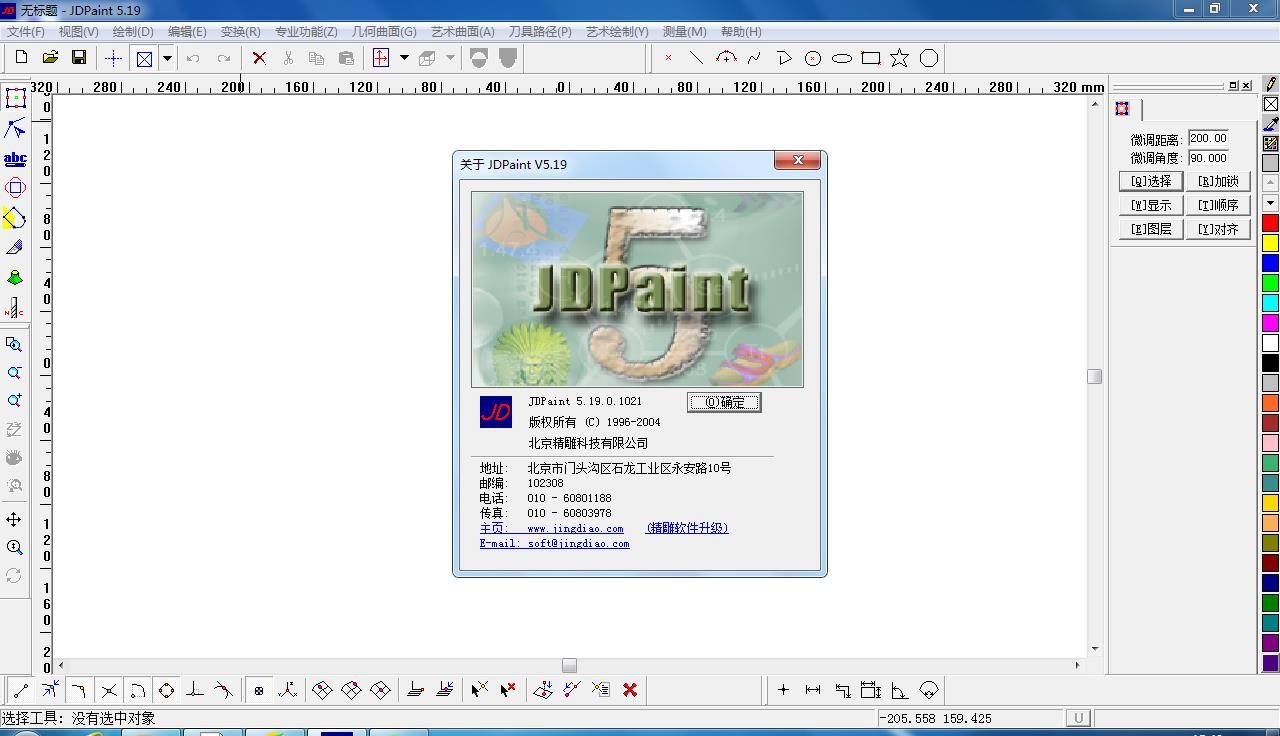Click the New file icon

[21, 58]
